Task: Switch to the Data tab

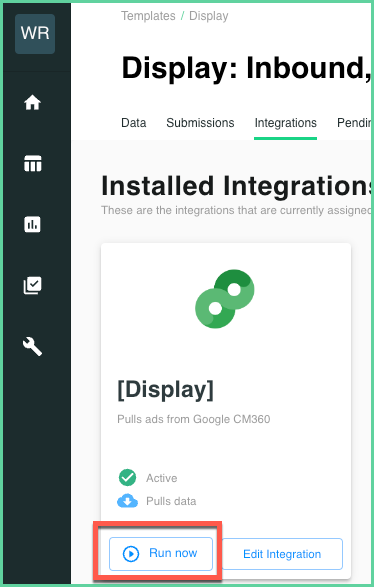Action: pyautogui.click(x=134, y=123)
